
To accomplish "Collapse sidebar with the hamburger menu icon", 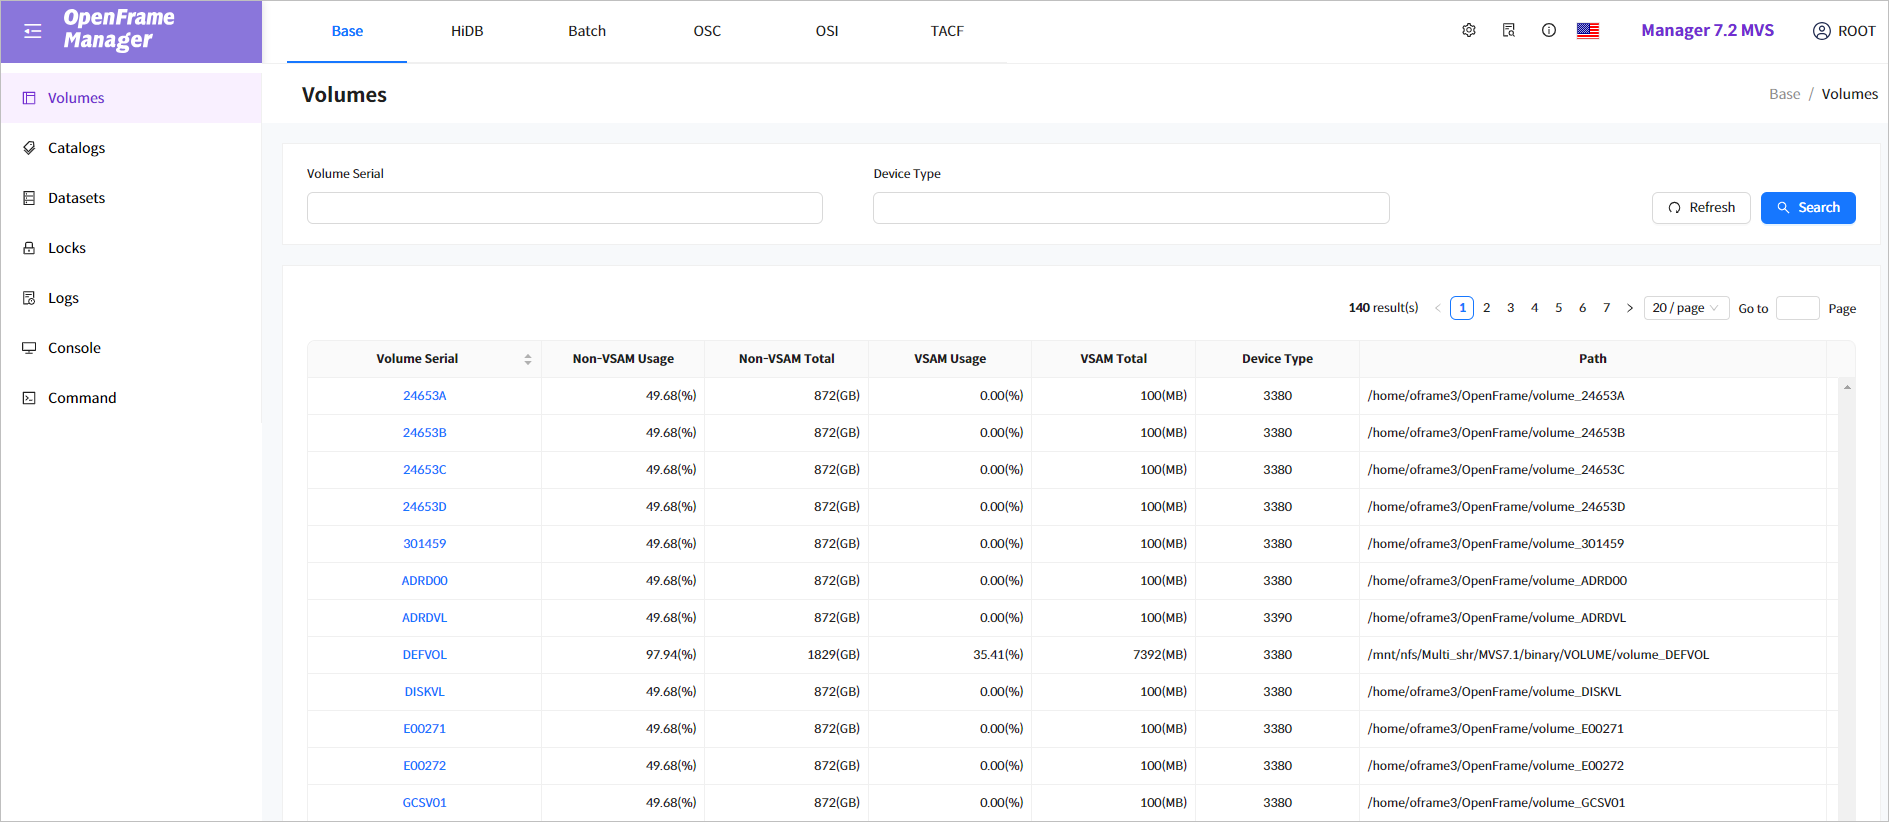I will (x=33, y=31).
